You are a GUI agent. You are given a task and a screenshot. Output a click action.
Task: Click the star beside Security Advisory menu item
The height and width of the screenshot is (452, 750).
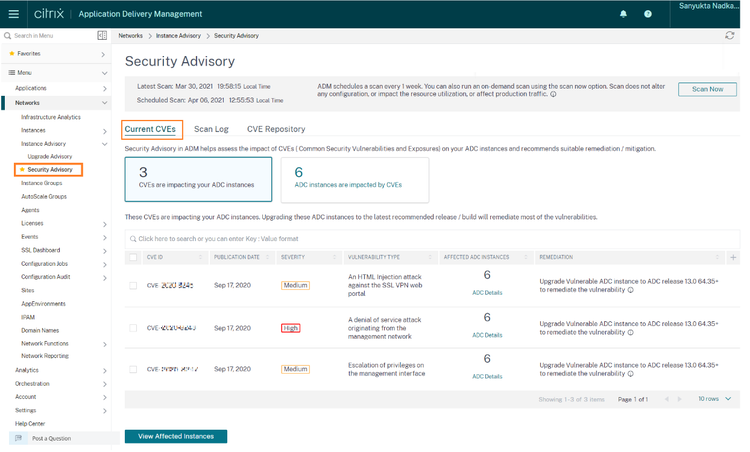[22, 169]
